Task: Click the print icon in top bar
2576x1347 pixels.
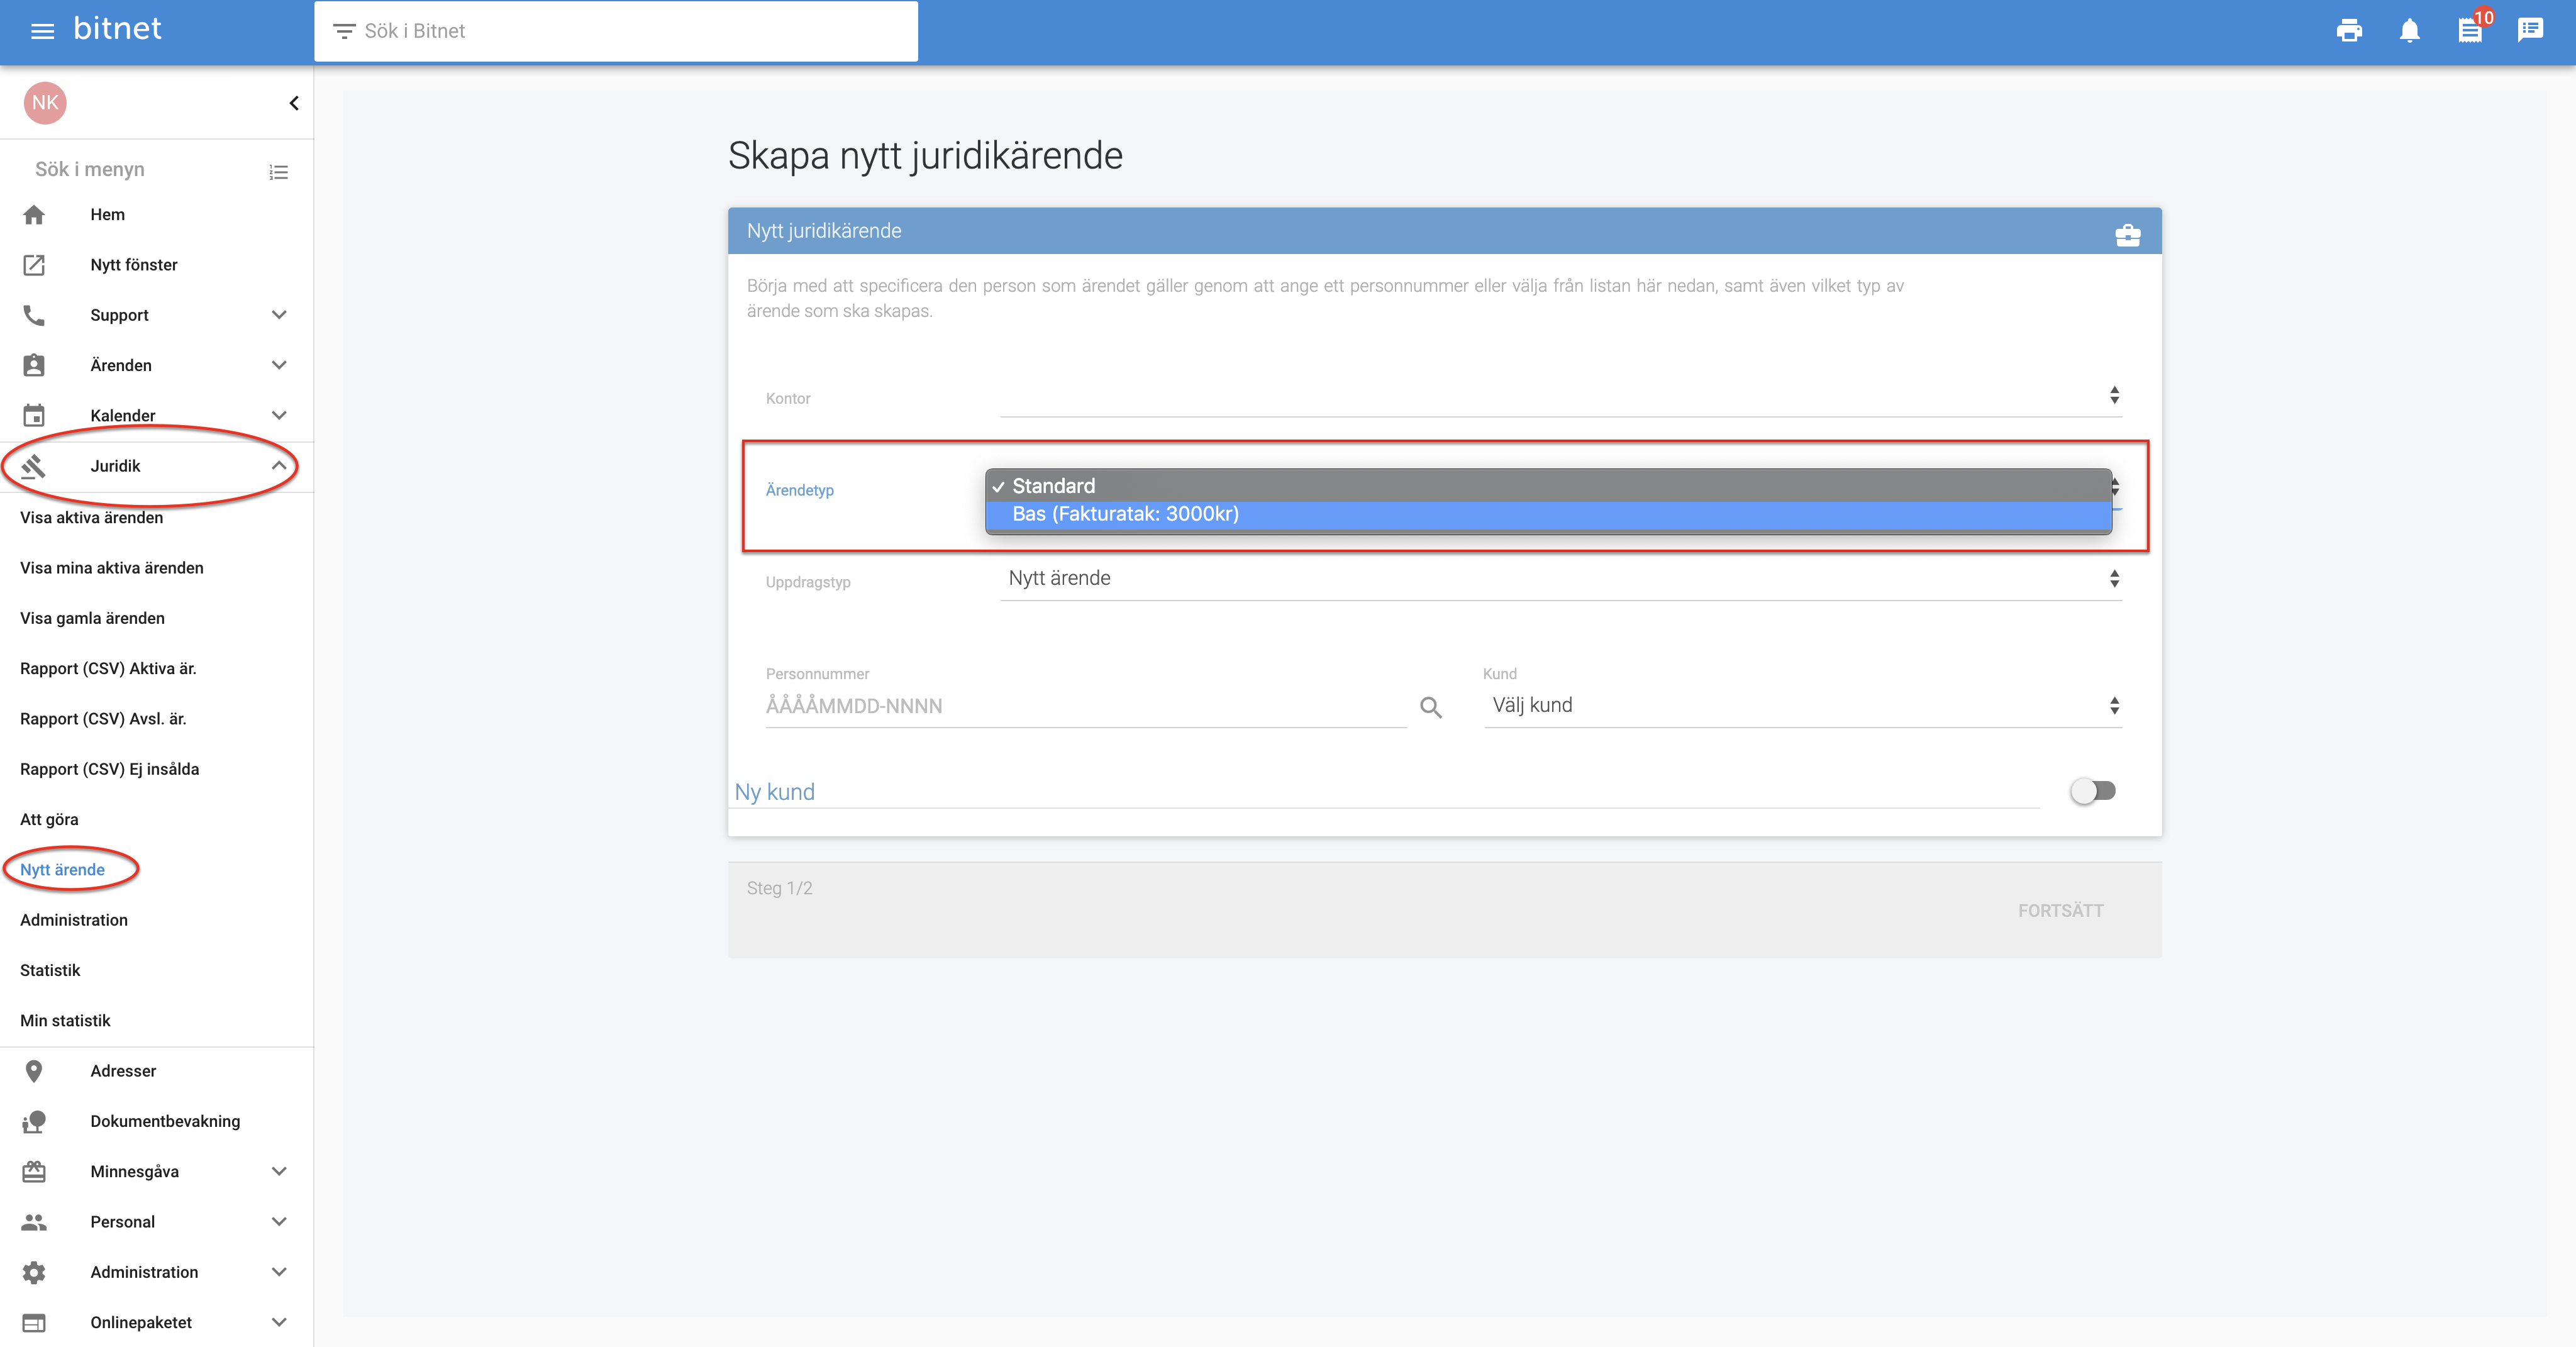Action: point(2349,31)
